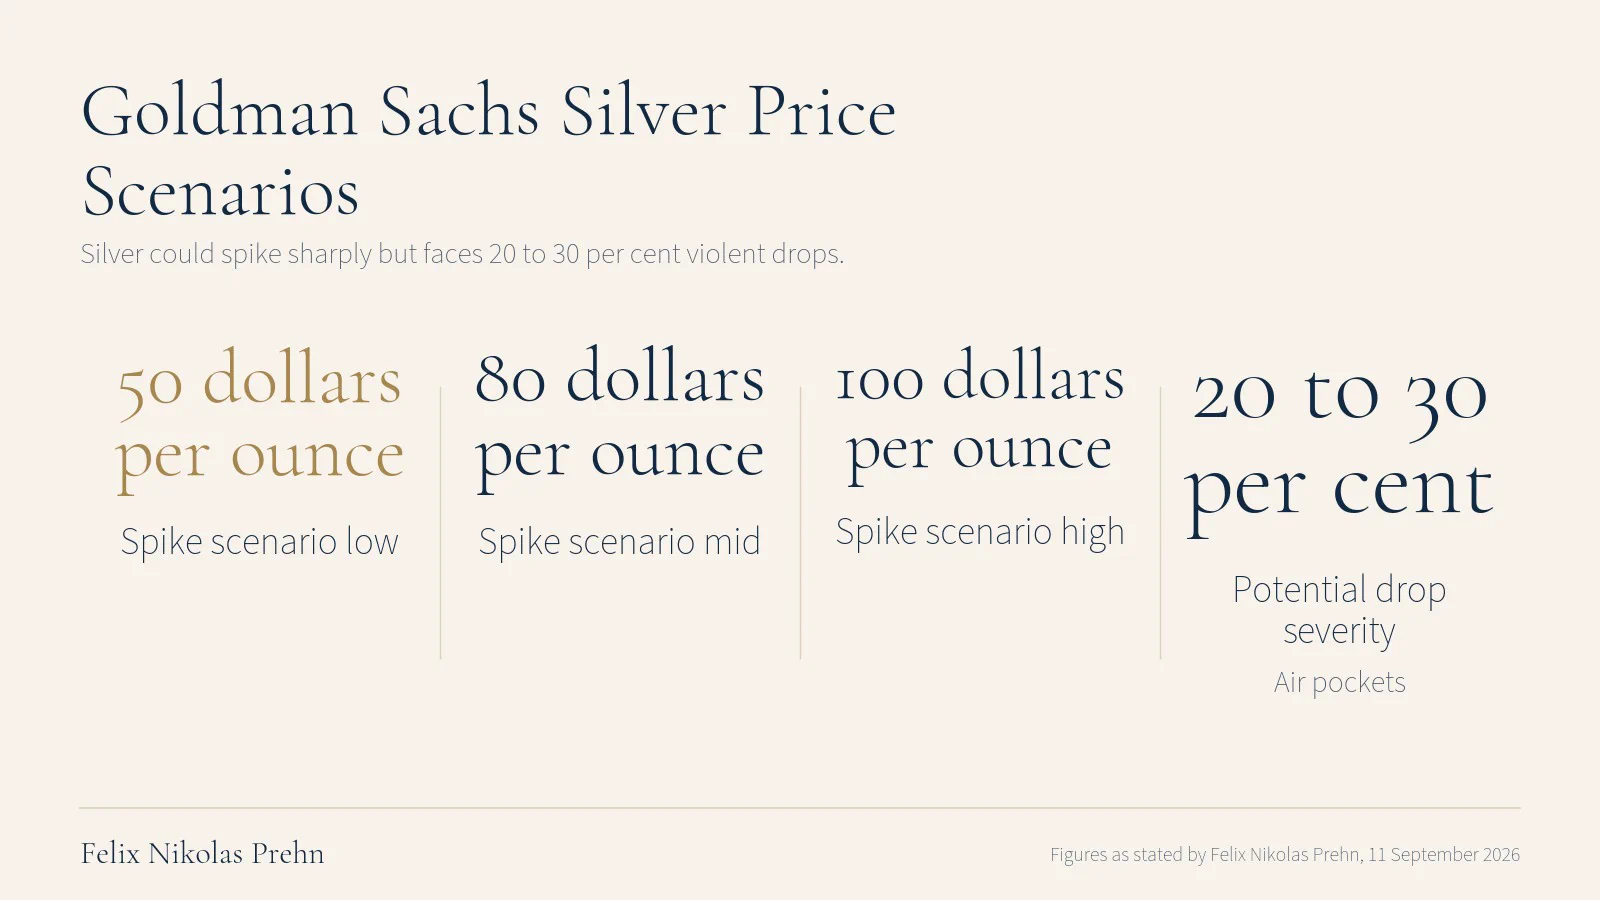Select the subtitle about violent drops
Viewport: 1600px width, 900px height.
point(462,254)
